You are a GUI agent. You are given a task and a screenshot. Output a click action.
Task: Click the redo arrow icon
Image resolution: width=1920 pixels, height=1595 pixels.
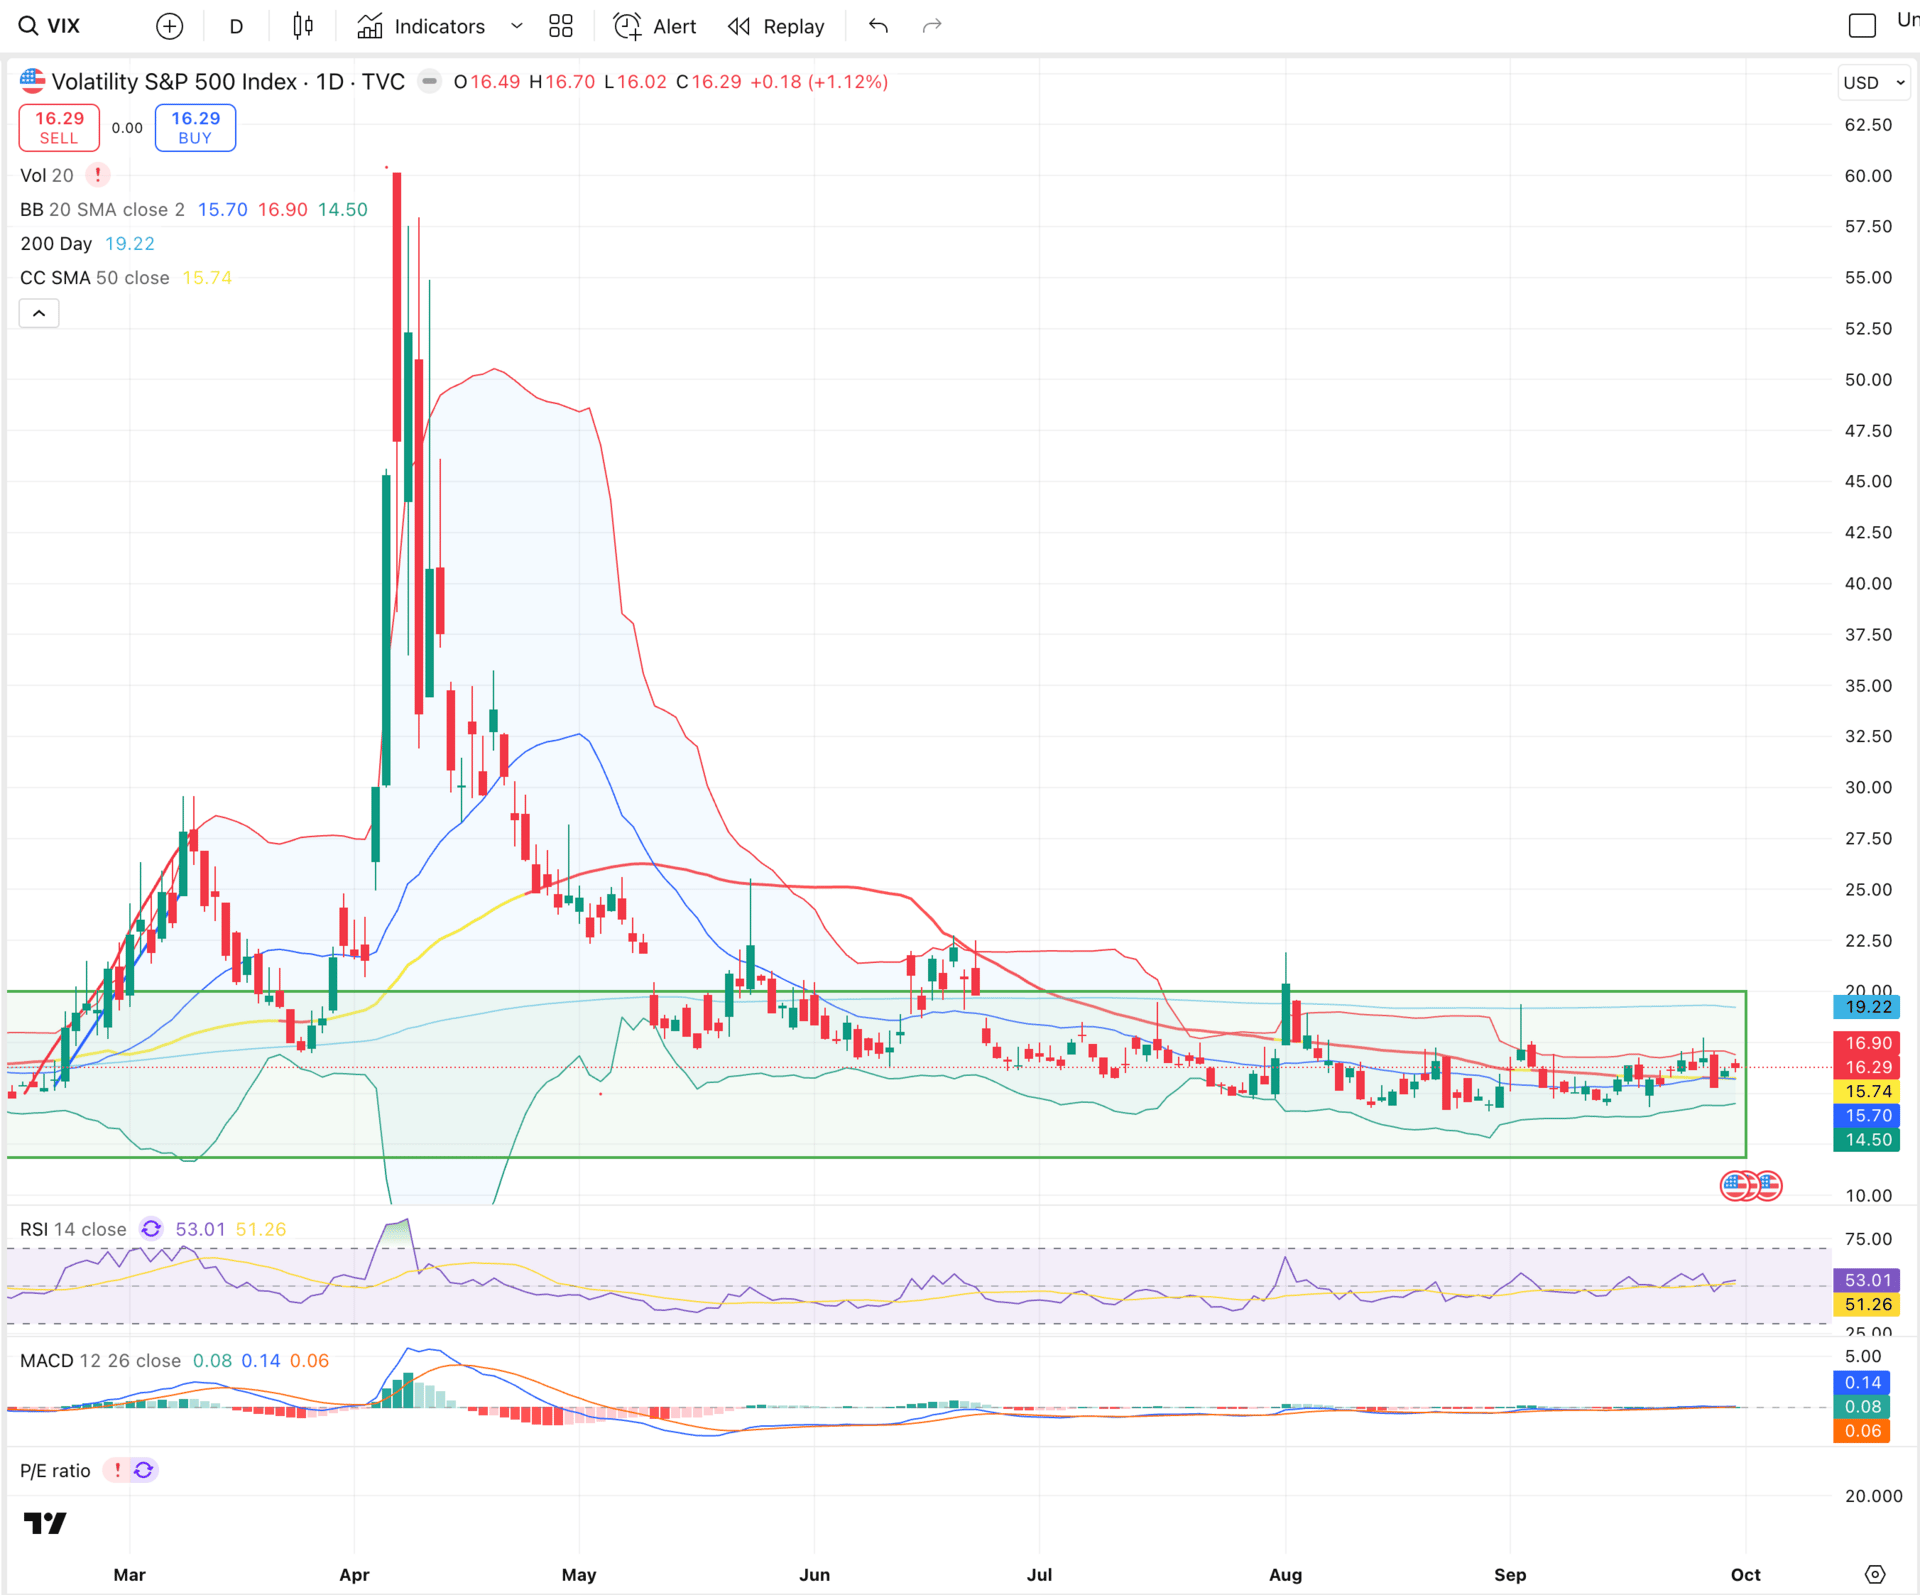[x=931, y=26]
